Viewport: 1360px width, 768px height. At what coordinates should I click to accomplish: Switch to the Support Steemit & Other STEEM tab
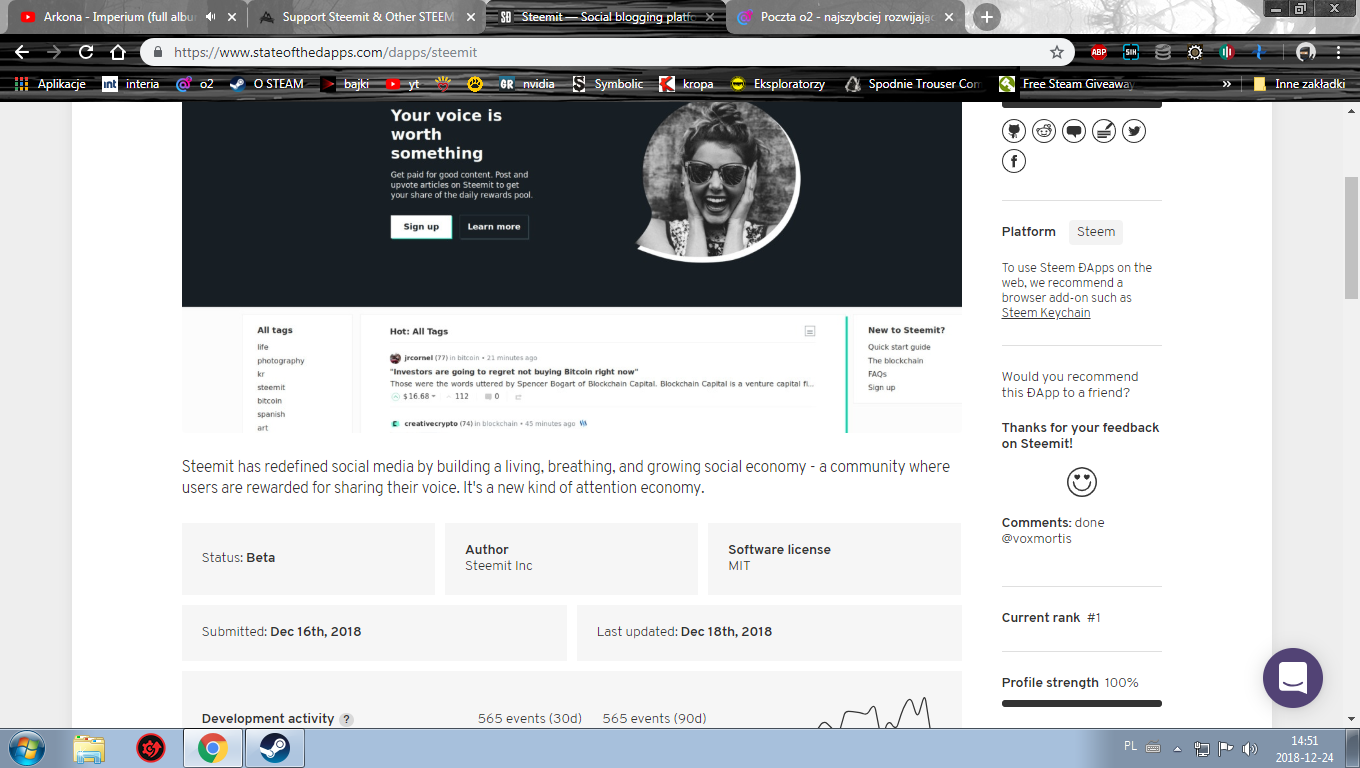[366, 17]
